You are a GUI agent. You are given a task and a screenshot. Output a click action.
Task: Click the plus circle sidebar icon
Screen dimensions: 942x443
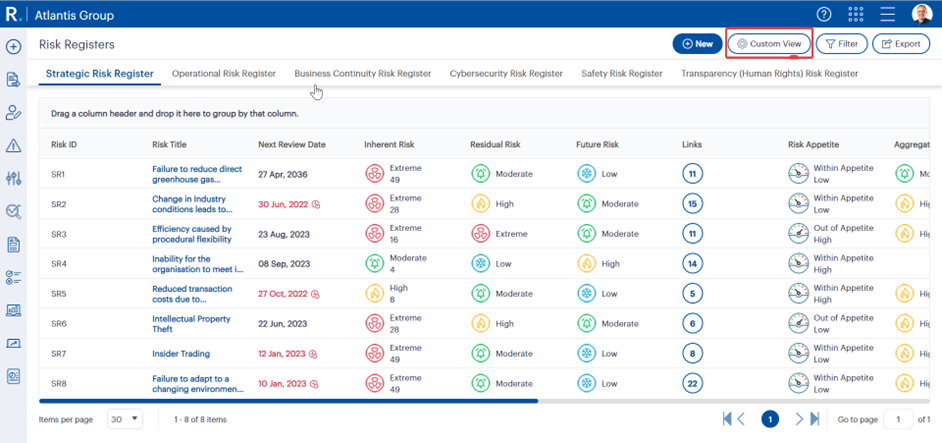(13, 47)
